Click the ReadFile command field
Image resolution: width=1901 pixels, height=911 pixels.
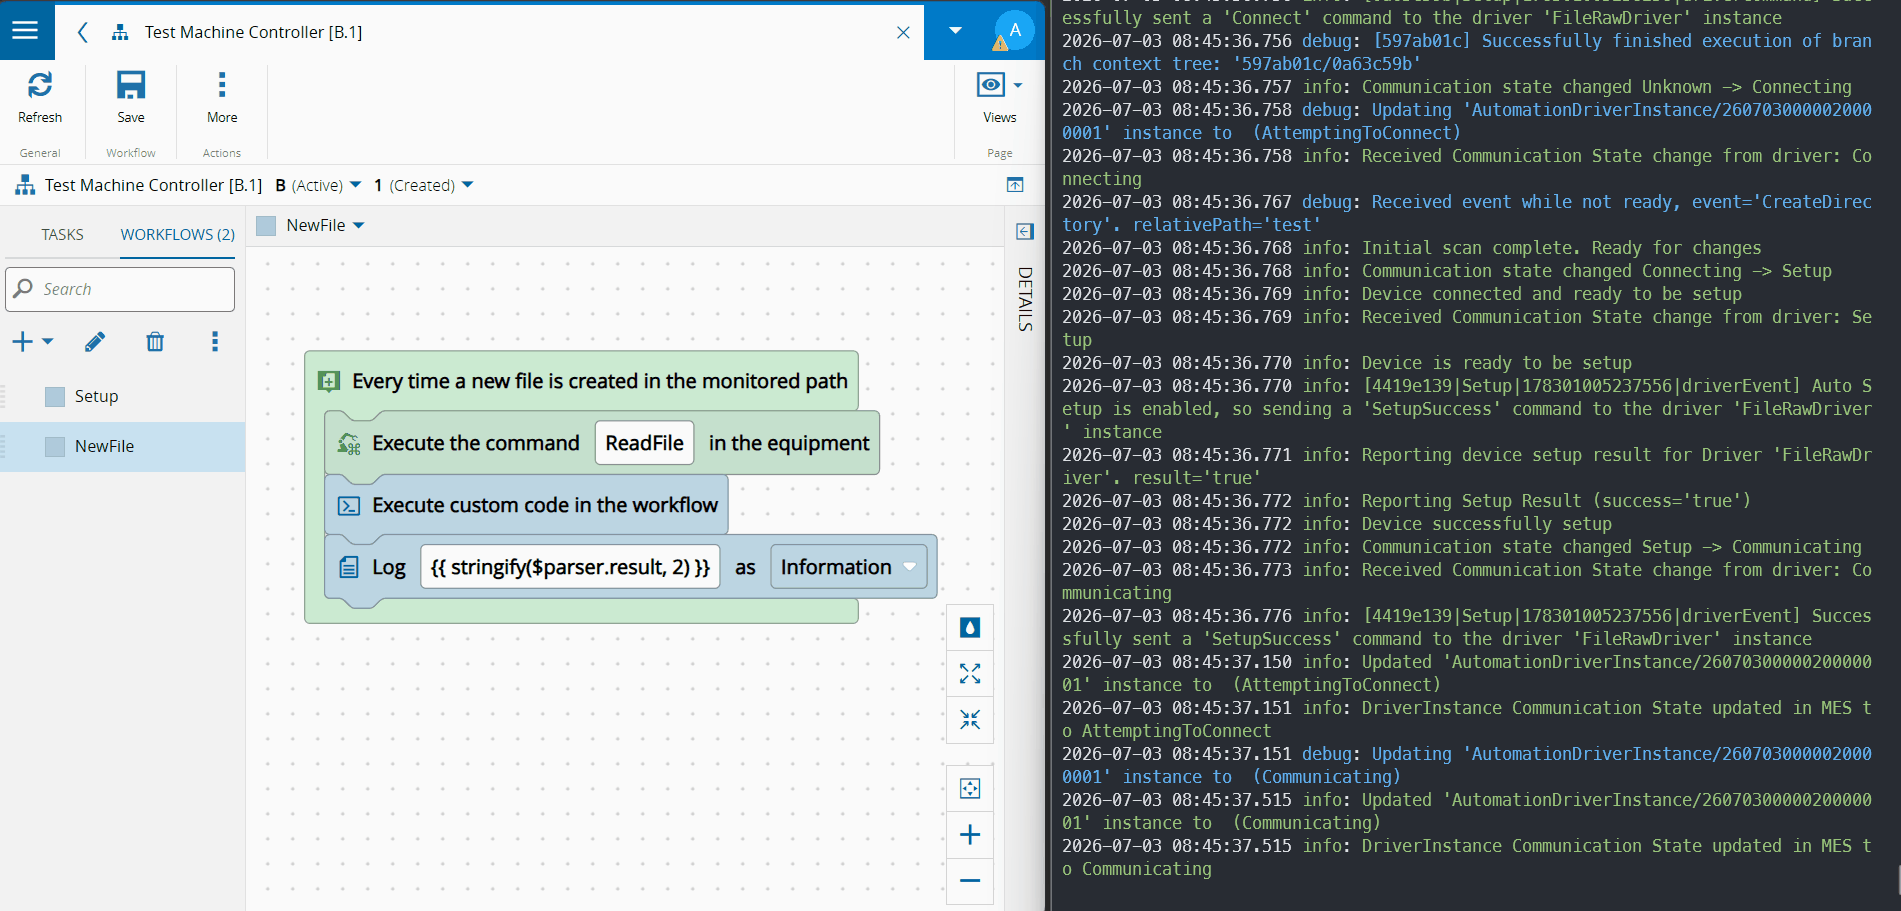click(644, 443)
